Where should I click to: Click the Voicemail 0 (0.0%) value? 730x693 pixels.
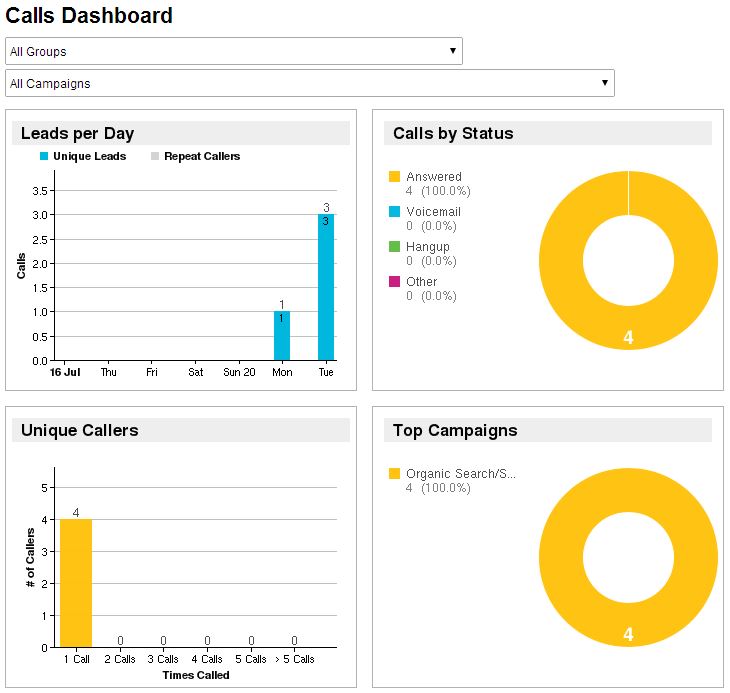click(431, 226)
